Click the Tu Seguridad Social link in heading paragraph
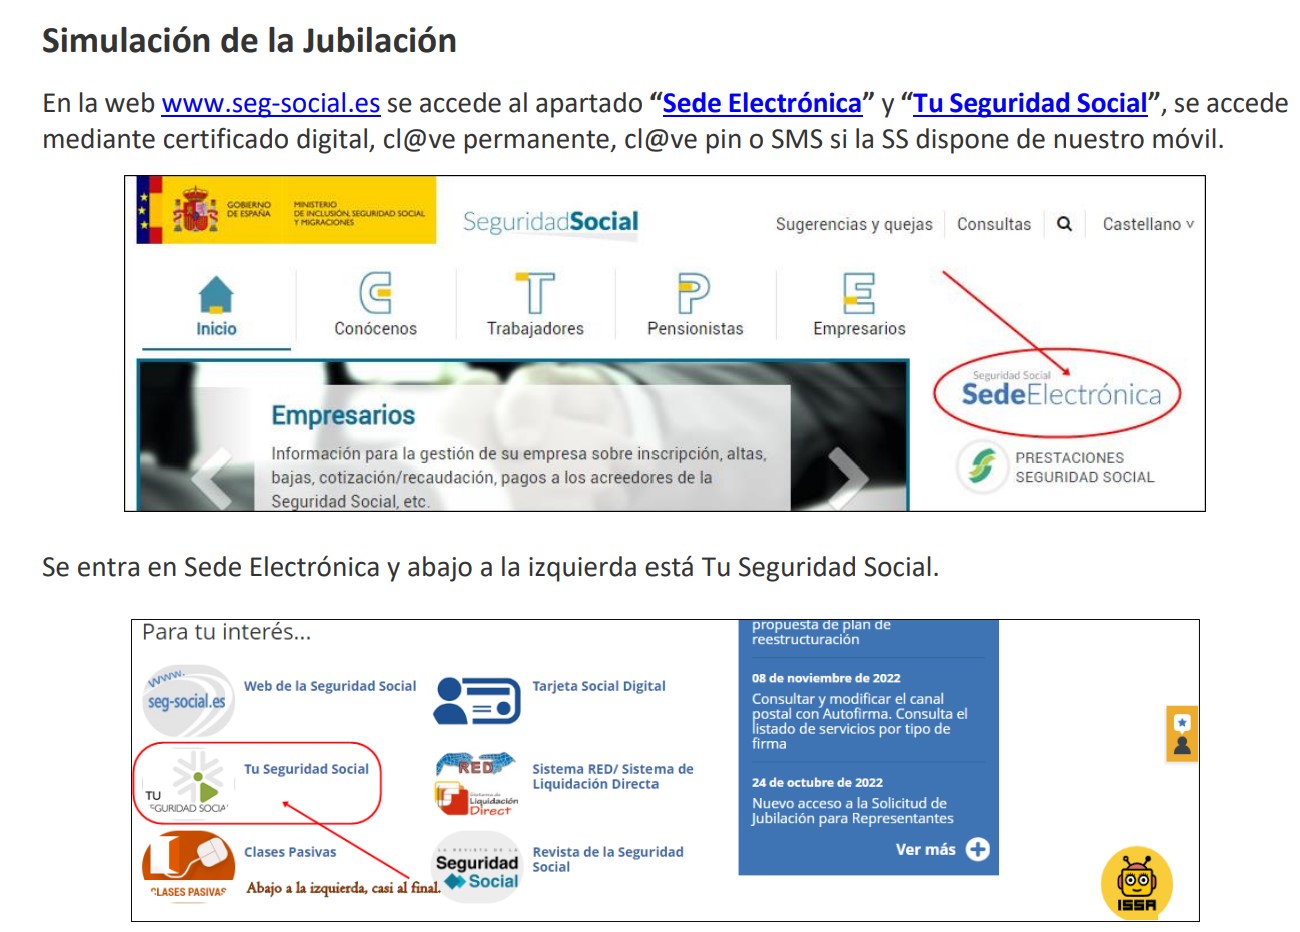The image size is (1300, 932). pos(1030,103)
